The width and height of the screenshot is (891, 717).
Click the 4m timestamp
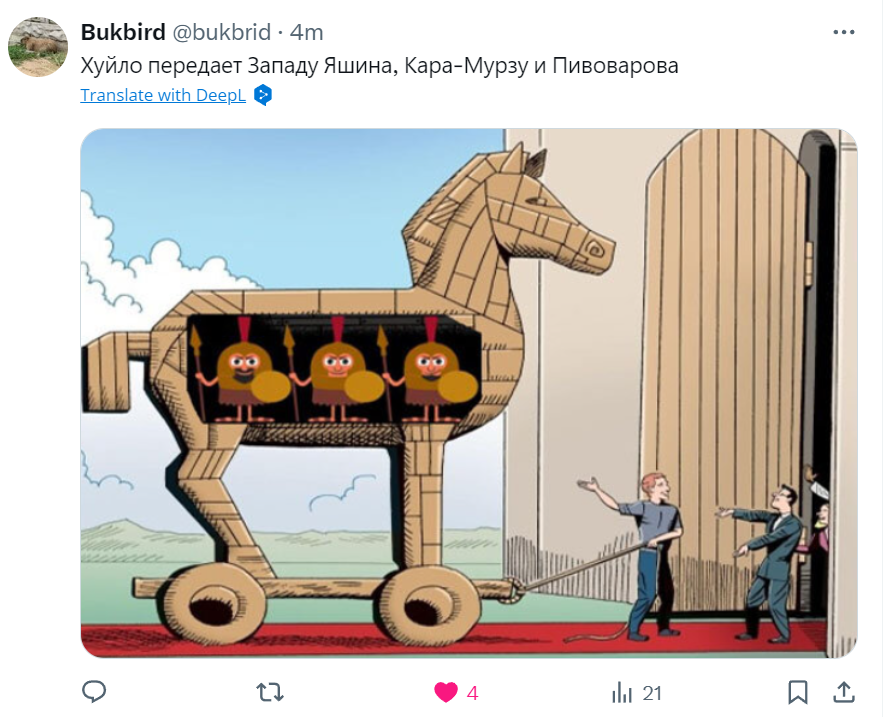tap(306, 32)
